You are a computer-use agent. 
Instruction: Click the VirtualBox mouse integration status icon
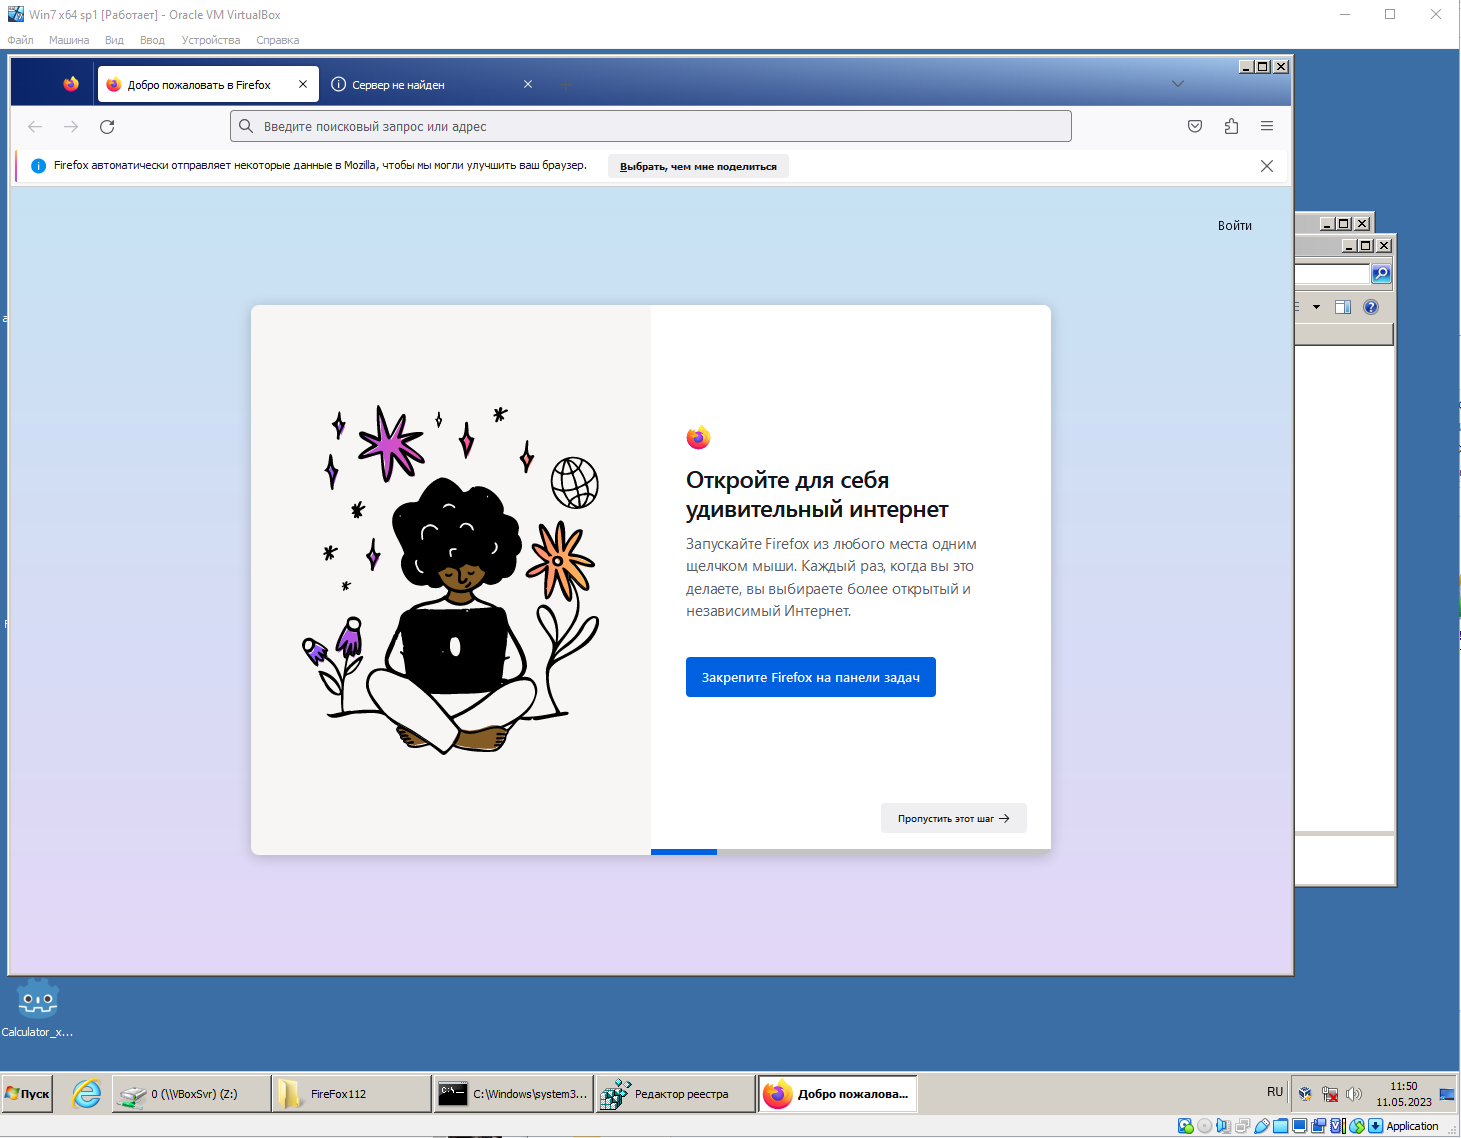point(1357,1126)
